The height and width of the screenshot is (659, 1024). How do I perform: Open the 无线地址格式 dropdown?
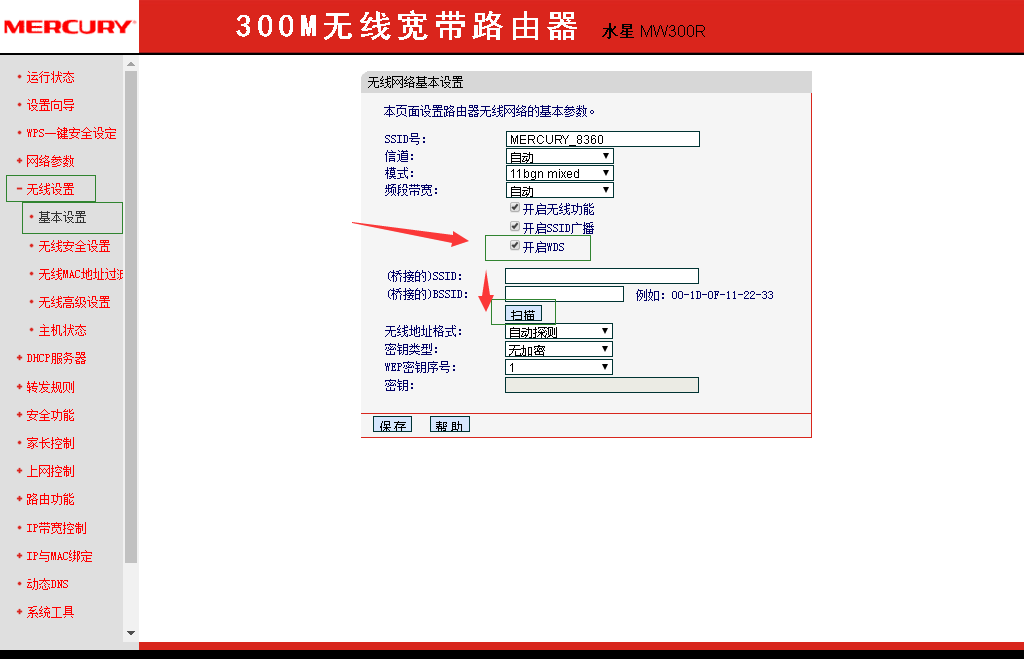(x=558, y=331)
